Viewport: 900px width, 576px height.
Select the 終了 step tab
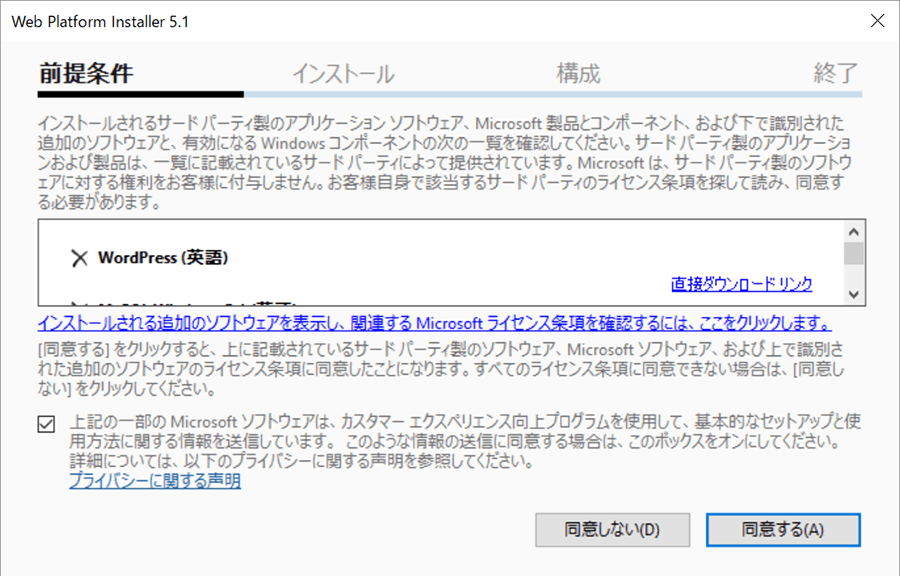(836, 73)
